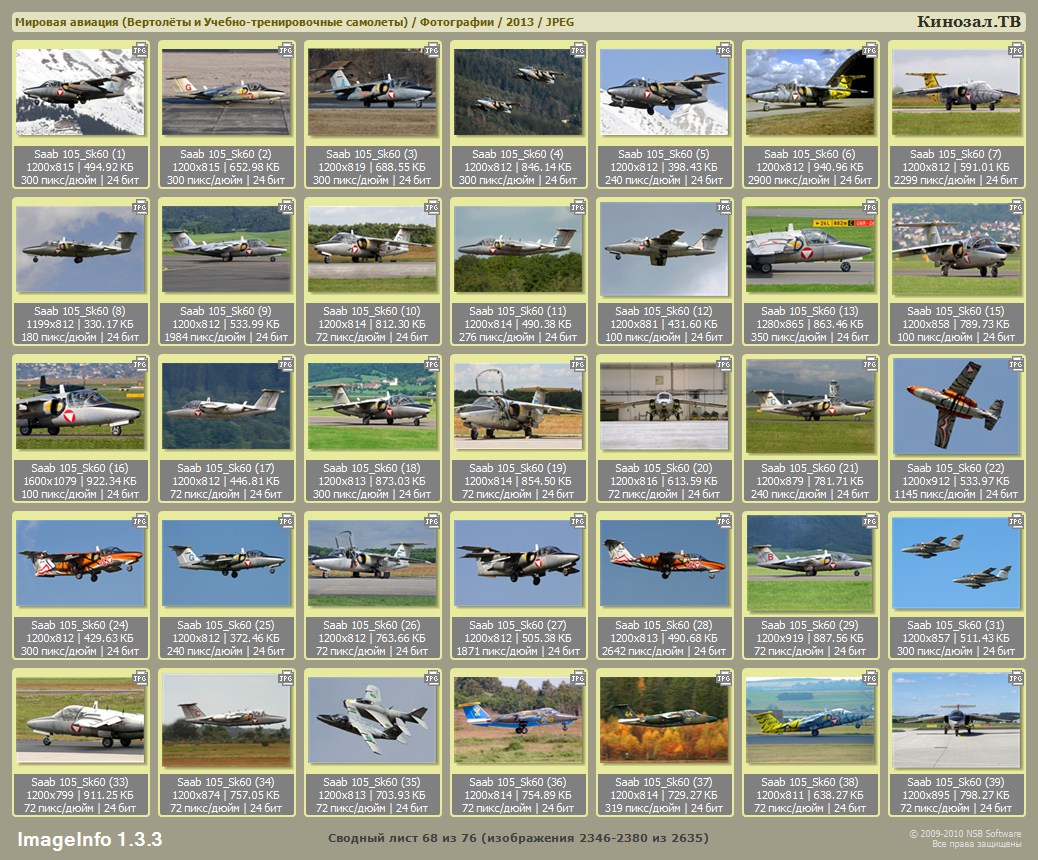The image size is (1038, 860).
Task: Click the caption 'Saab 105_Sk60 (1)'
Action: click(80, 154)
